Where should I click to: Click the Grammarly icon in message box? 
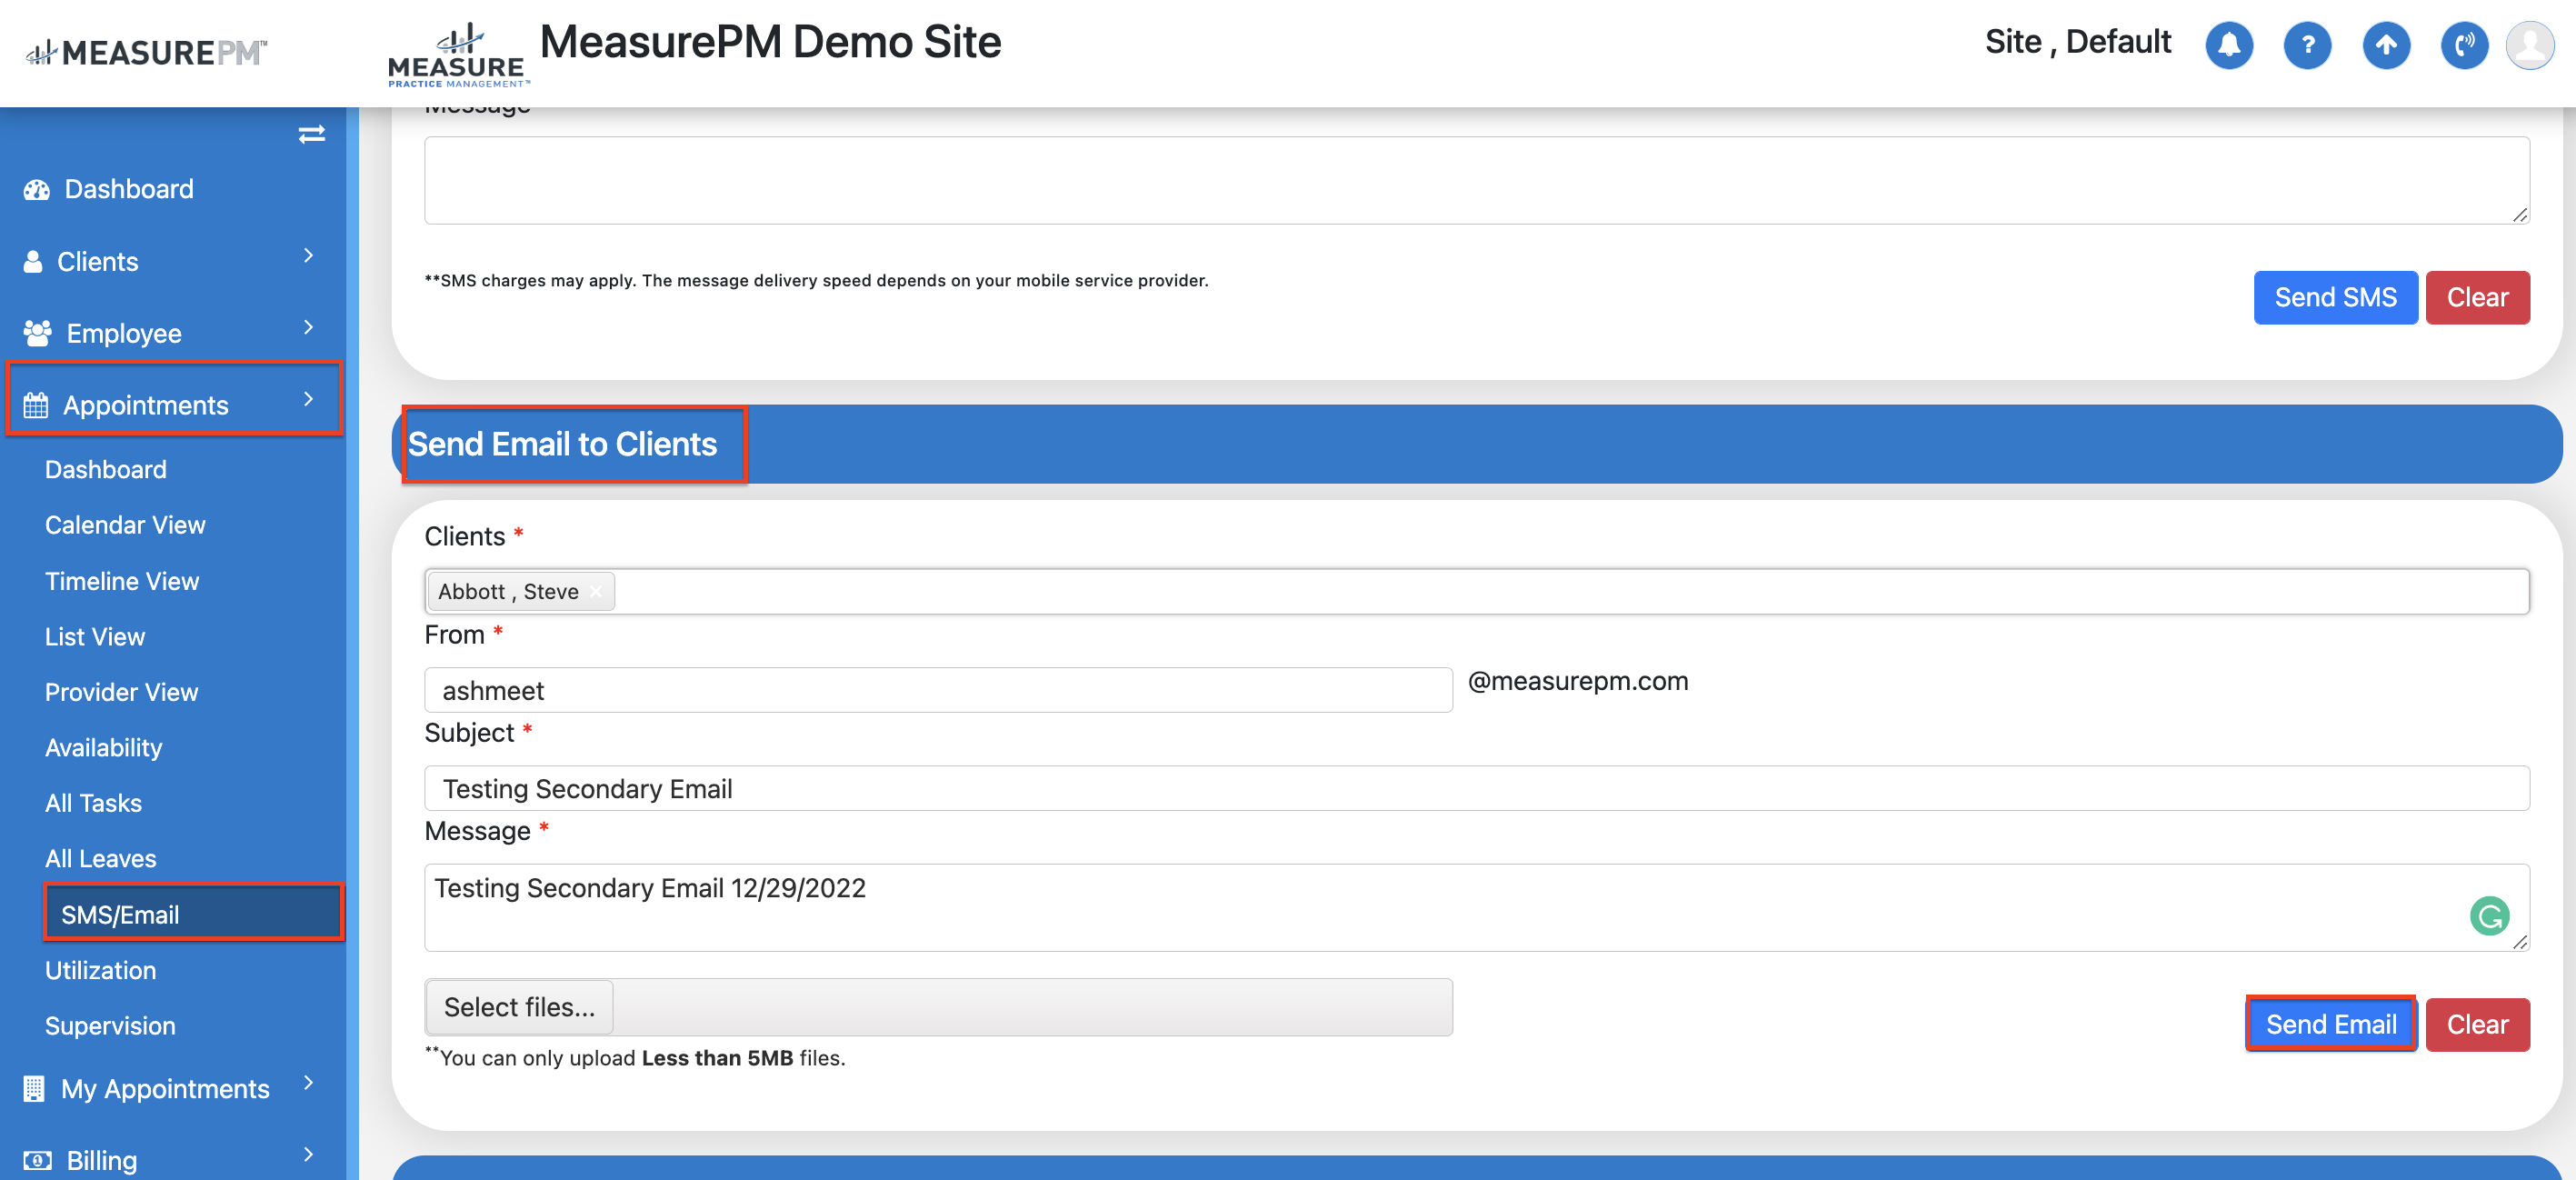click(2488, 915)
